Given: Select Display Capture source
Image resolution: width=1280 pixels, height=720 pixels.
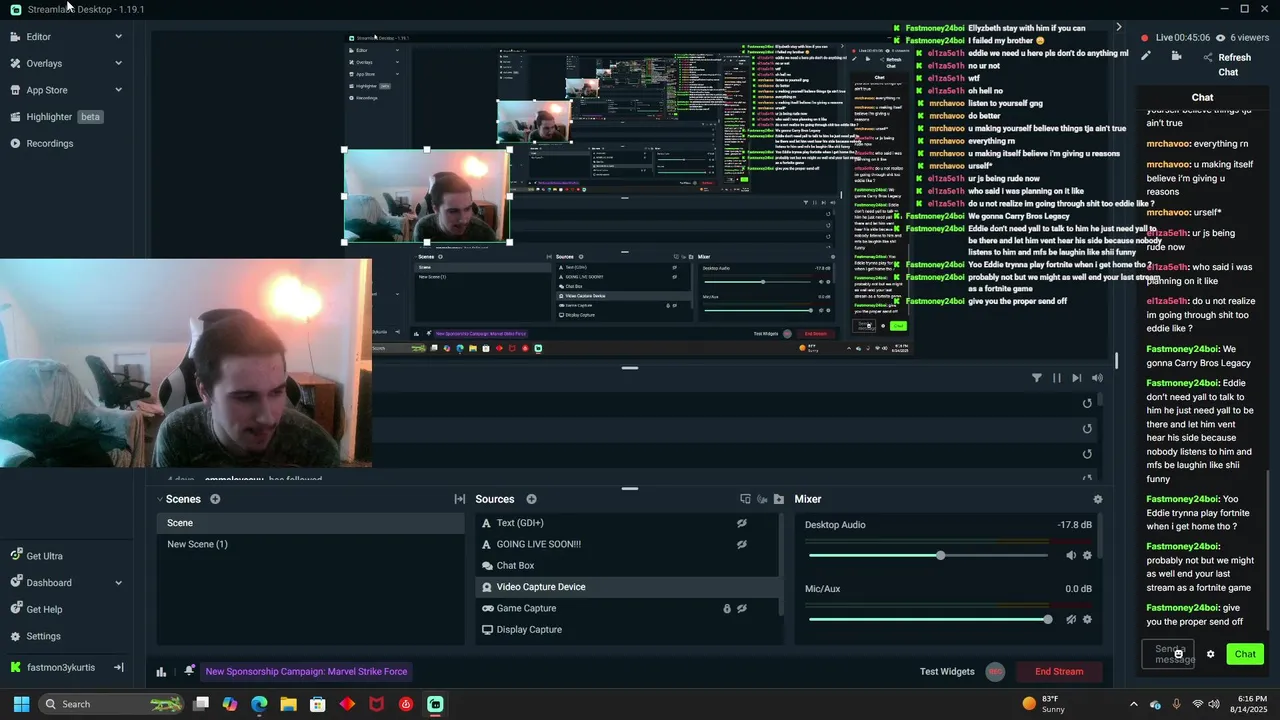Looking at the screenshot, I should pyautogui.click(x=627, y=630).
